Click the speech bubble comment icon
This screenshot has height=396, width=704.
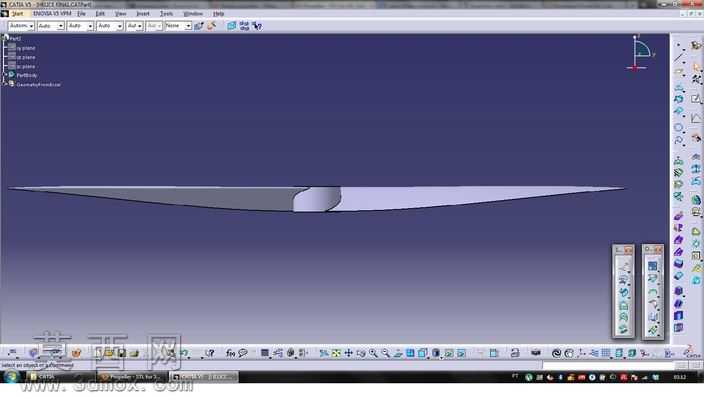(243, 353)
